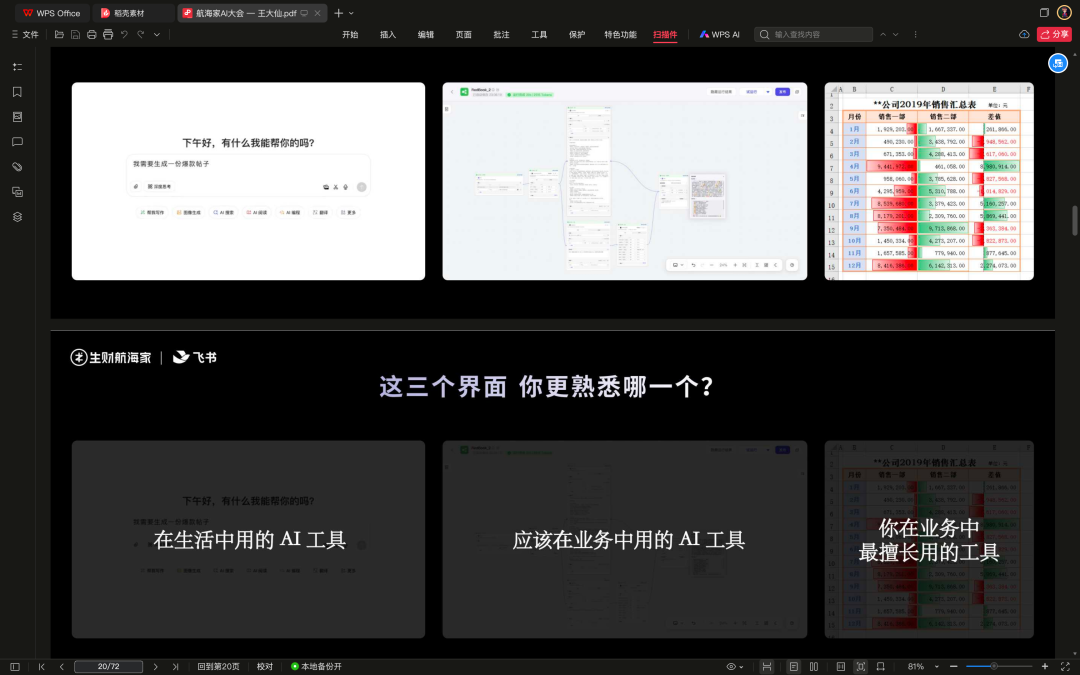The width and height of the screenshot is (1080, 675).
Task: Launch the WPS AI assistant
Action: 720,34
